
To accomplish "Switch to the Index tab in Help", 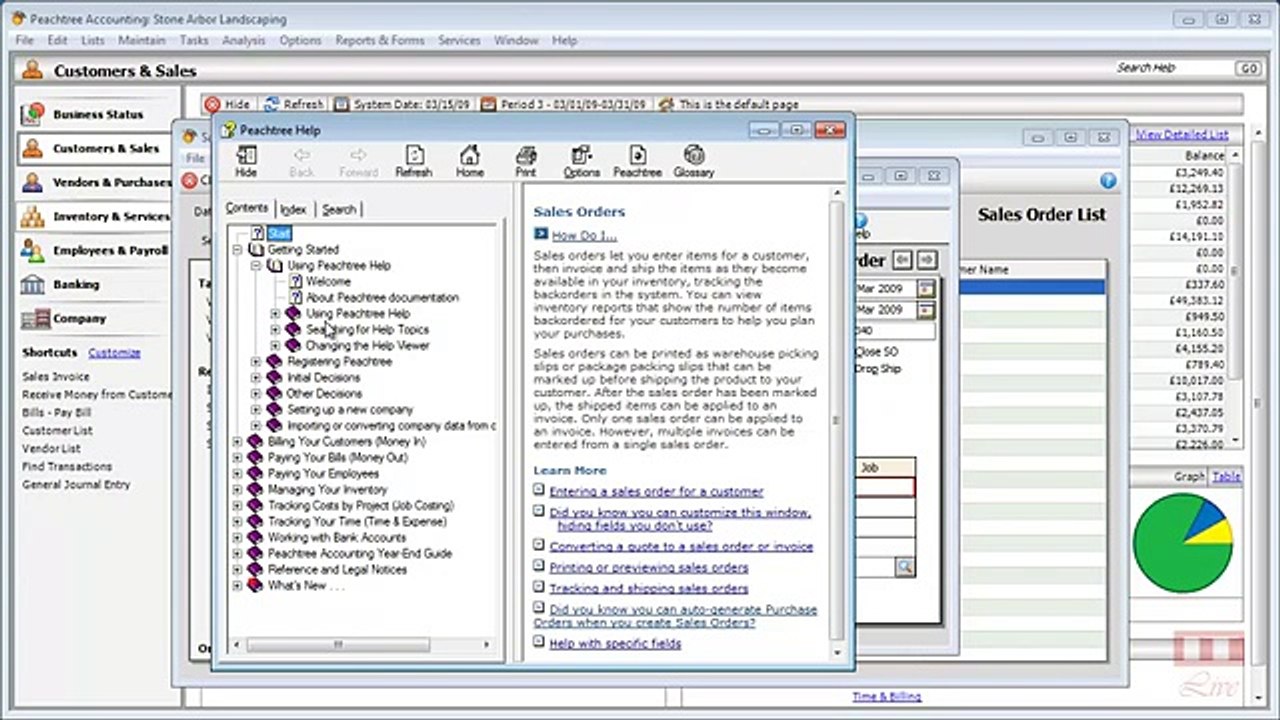I will click(x=293, y=209).
